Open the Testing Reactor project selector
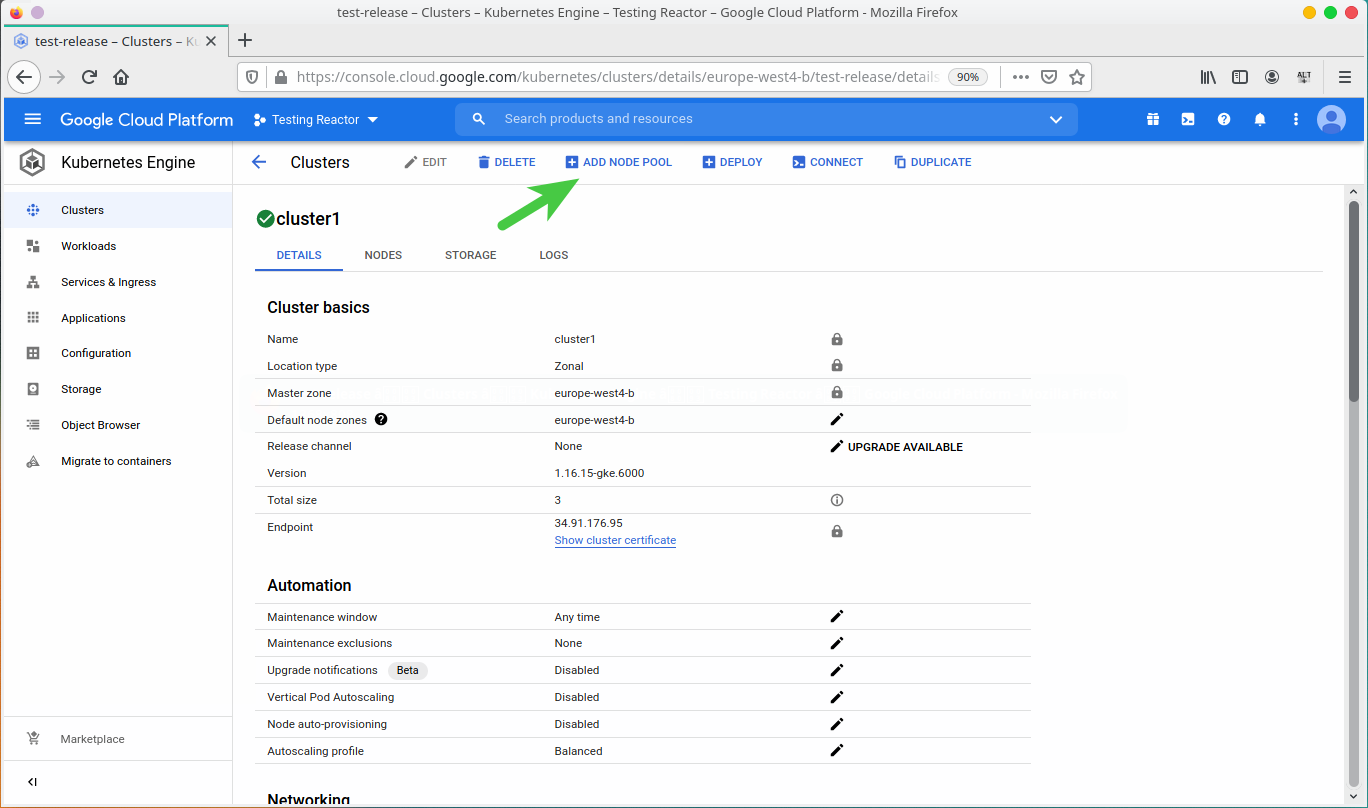 316,119
